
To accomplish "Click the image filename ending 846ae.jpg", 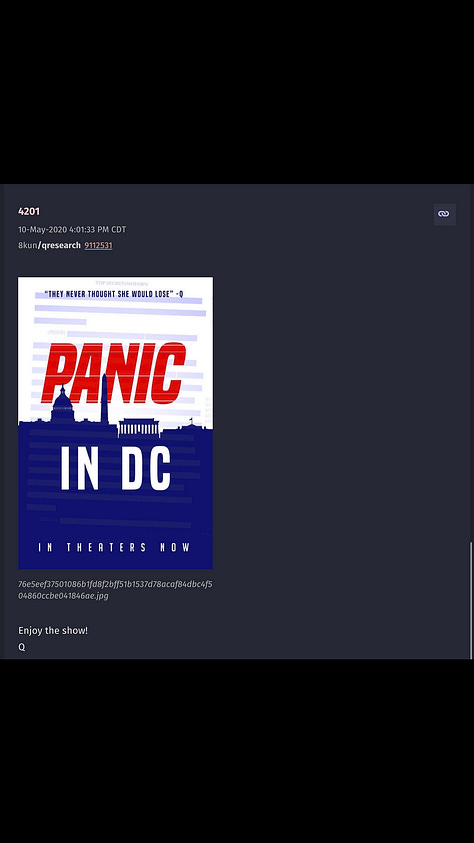I will 115,590.
